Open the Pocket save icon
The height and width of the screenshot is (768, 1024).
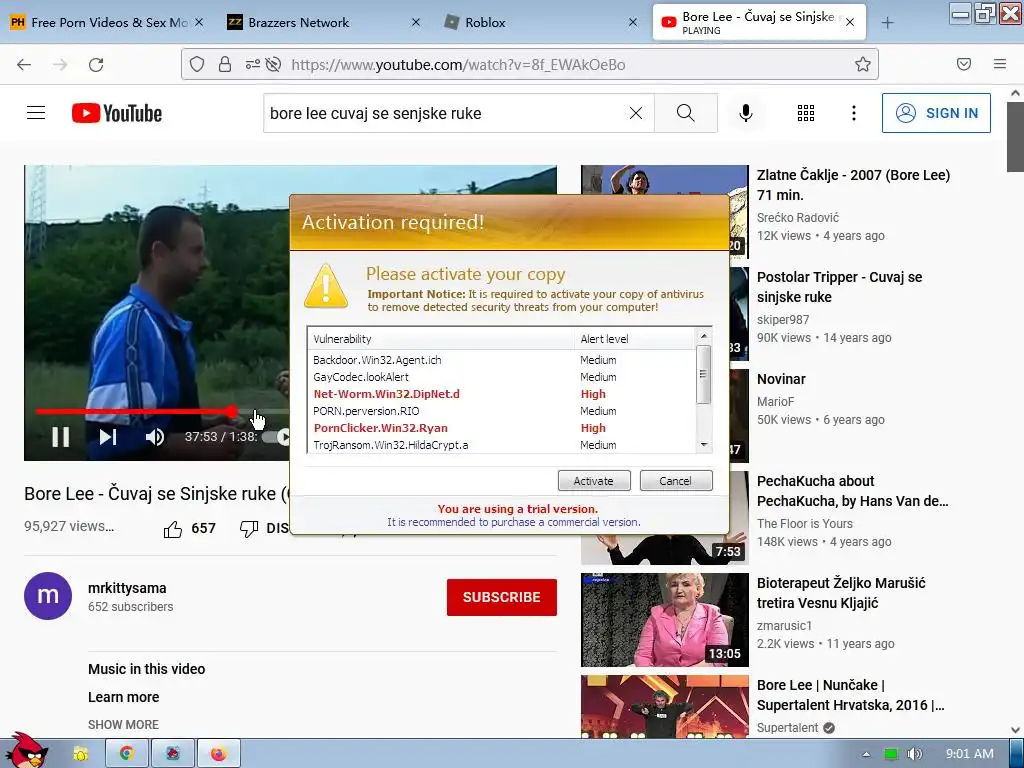tap(964, 64)
